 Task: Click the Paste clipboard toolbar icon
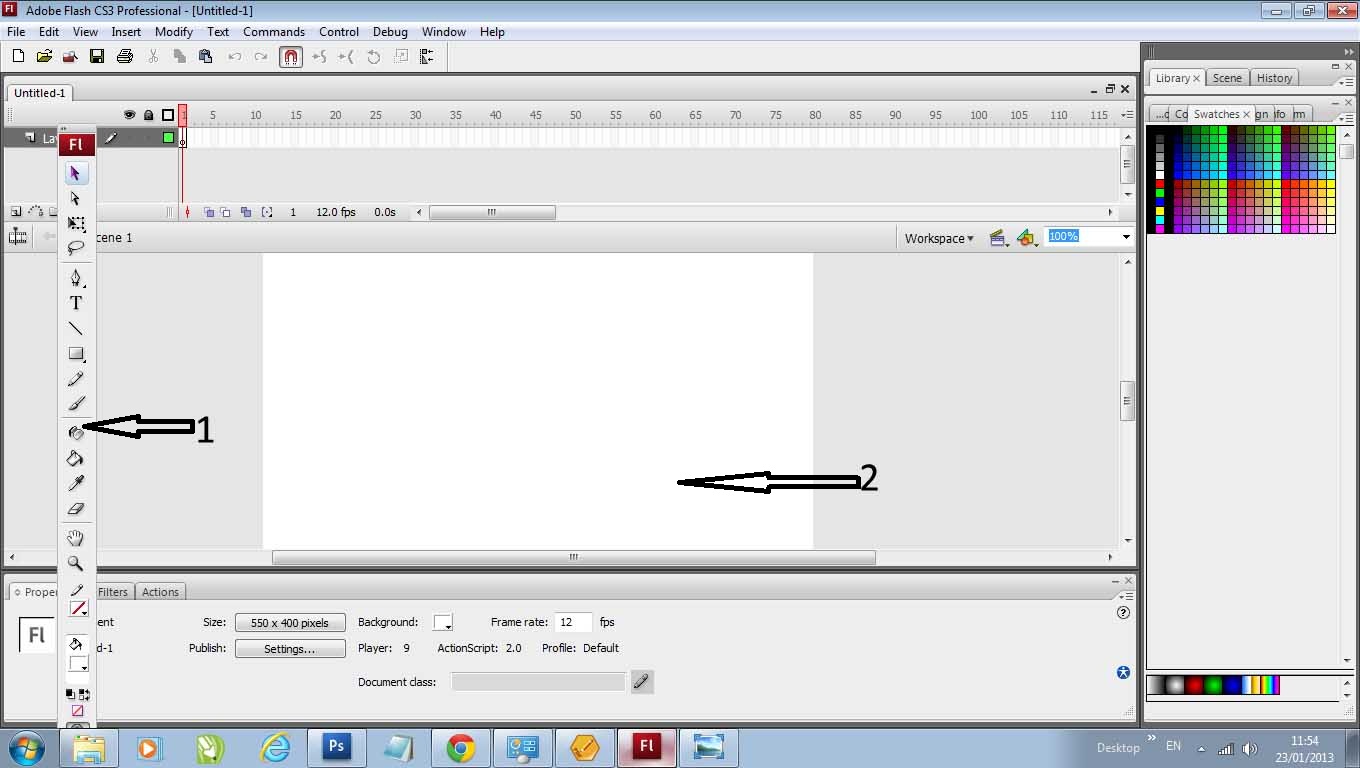coord(205,57)
